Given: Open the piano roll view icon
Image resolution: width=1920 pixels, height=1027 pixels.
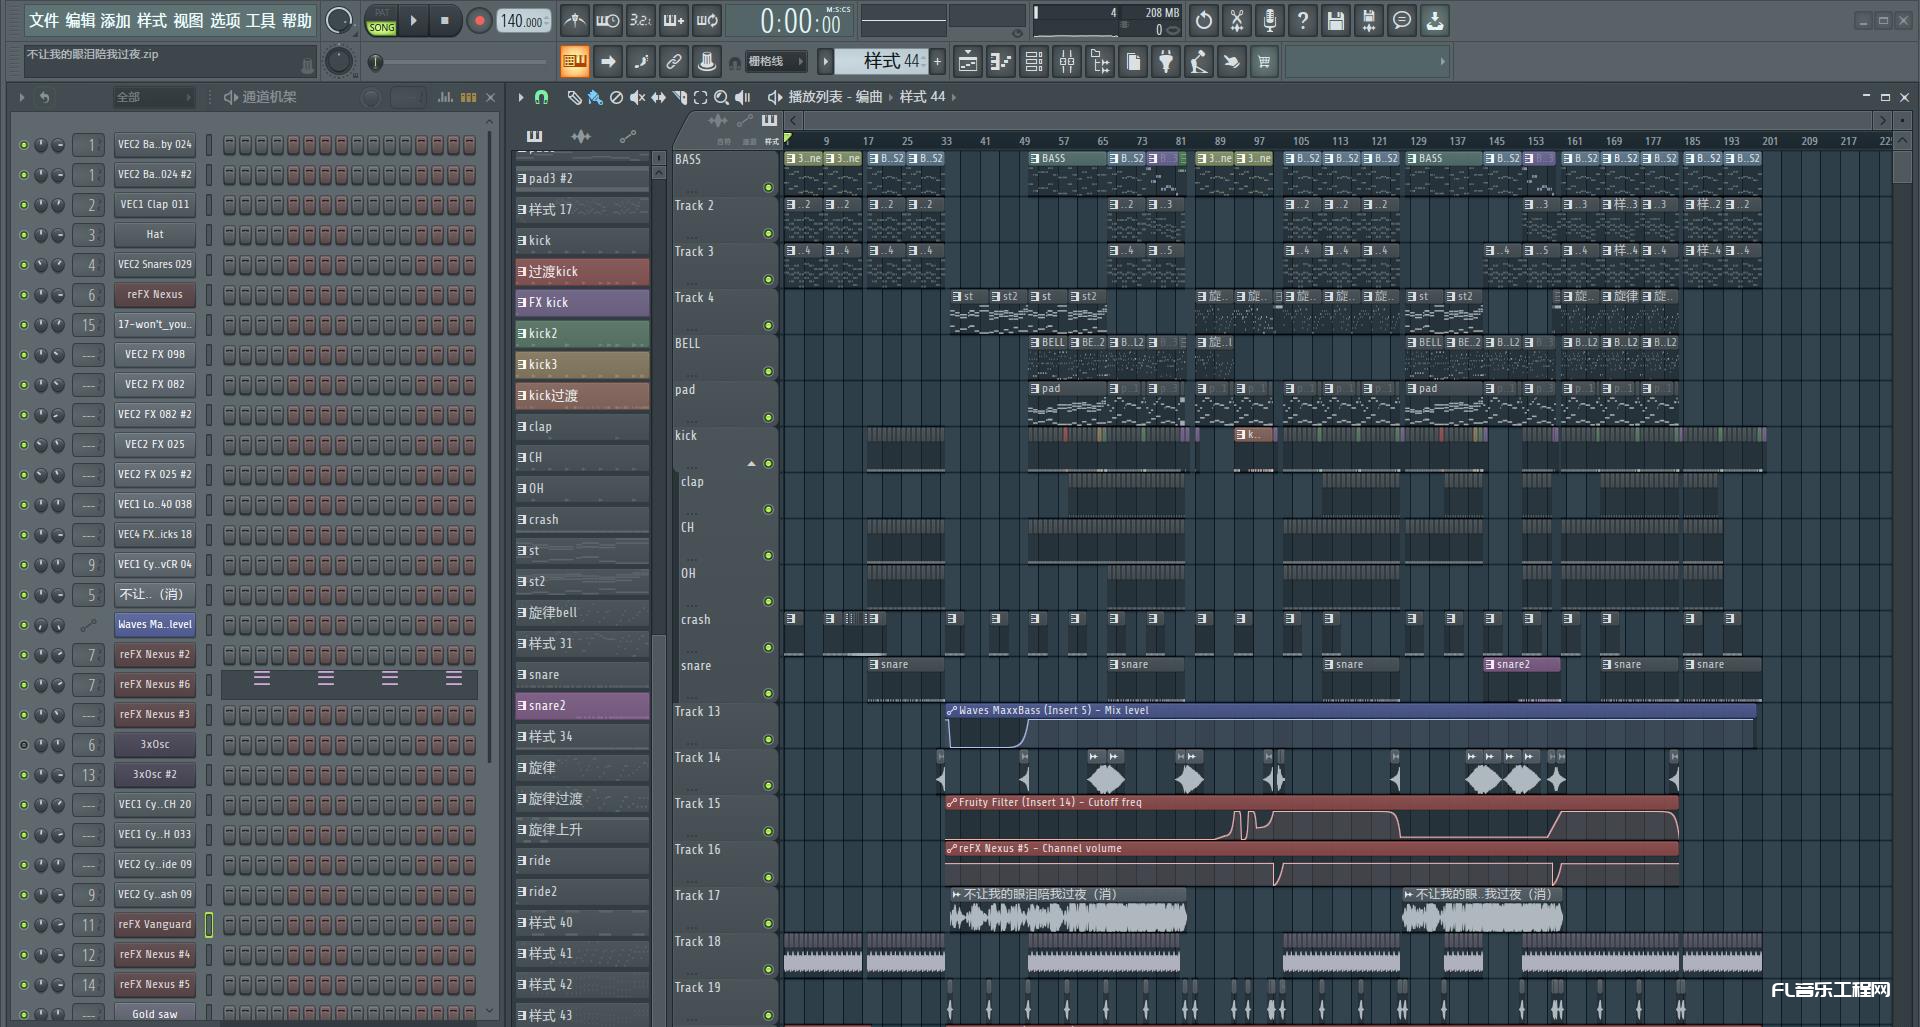Looking at the screenshot, I should tap(1000, 62).
